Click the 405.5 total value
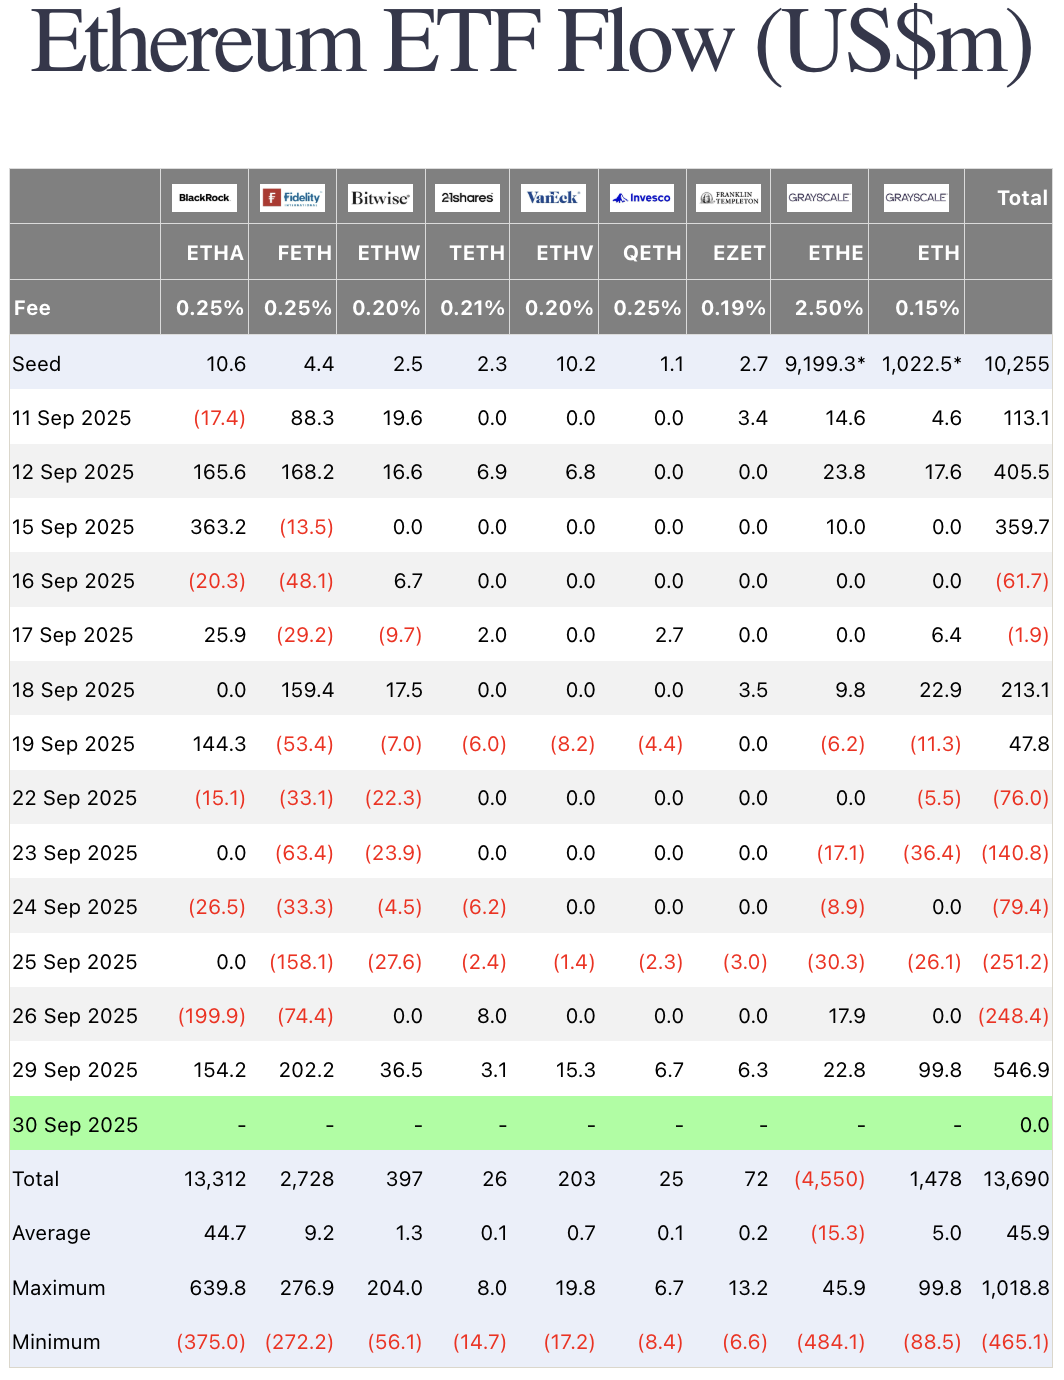 coord(1021,472)
